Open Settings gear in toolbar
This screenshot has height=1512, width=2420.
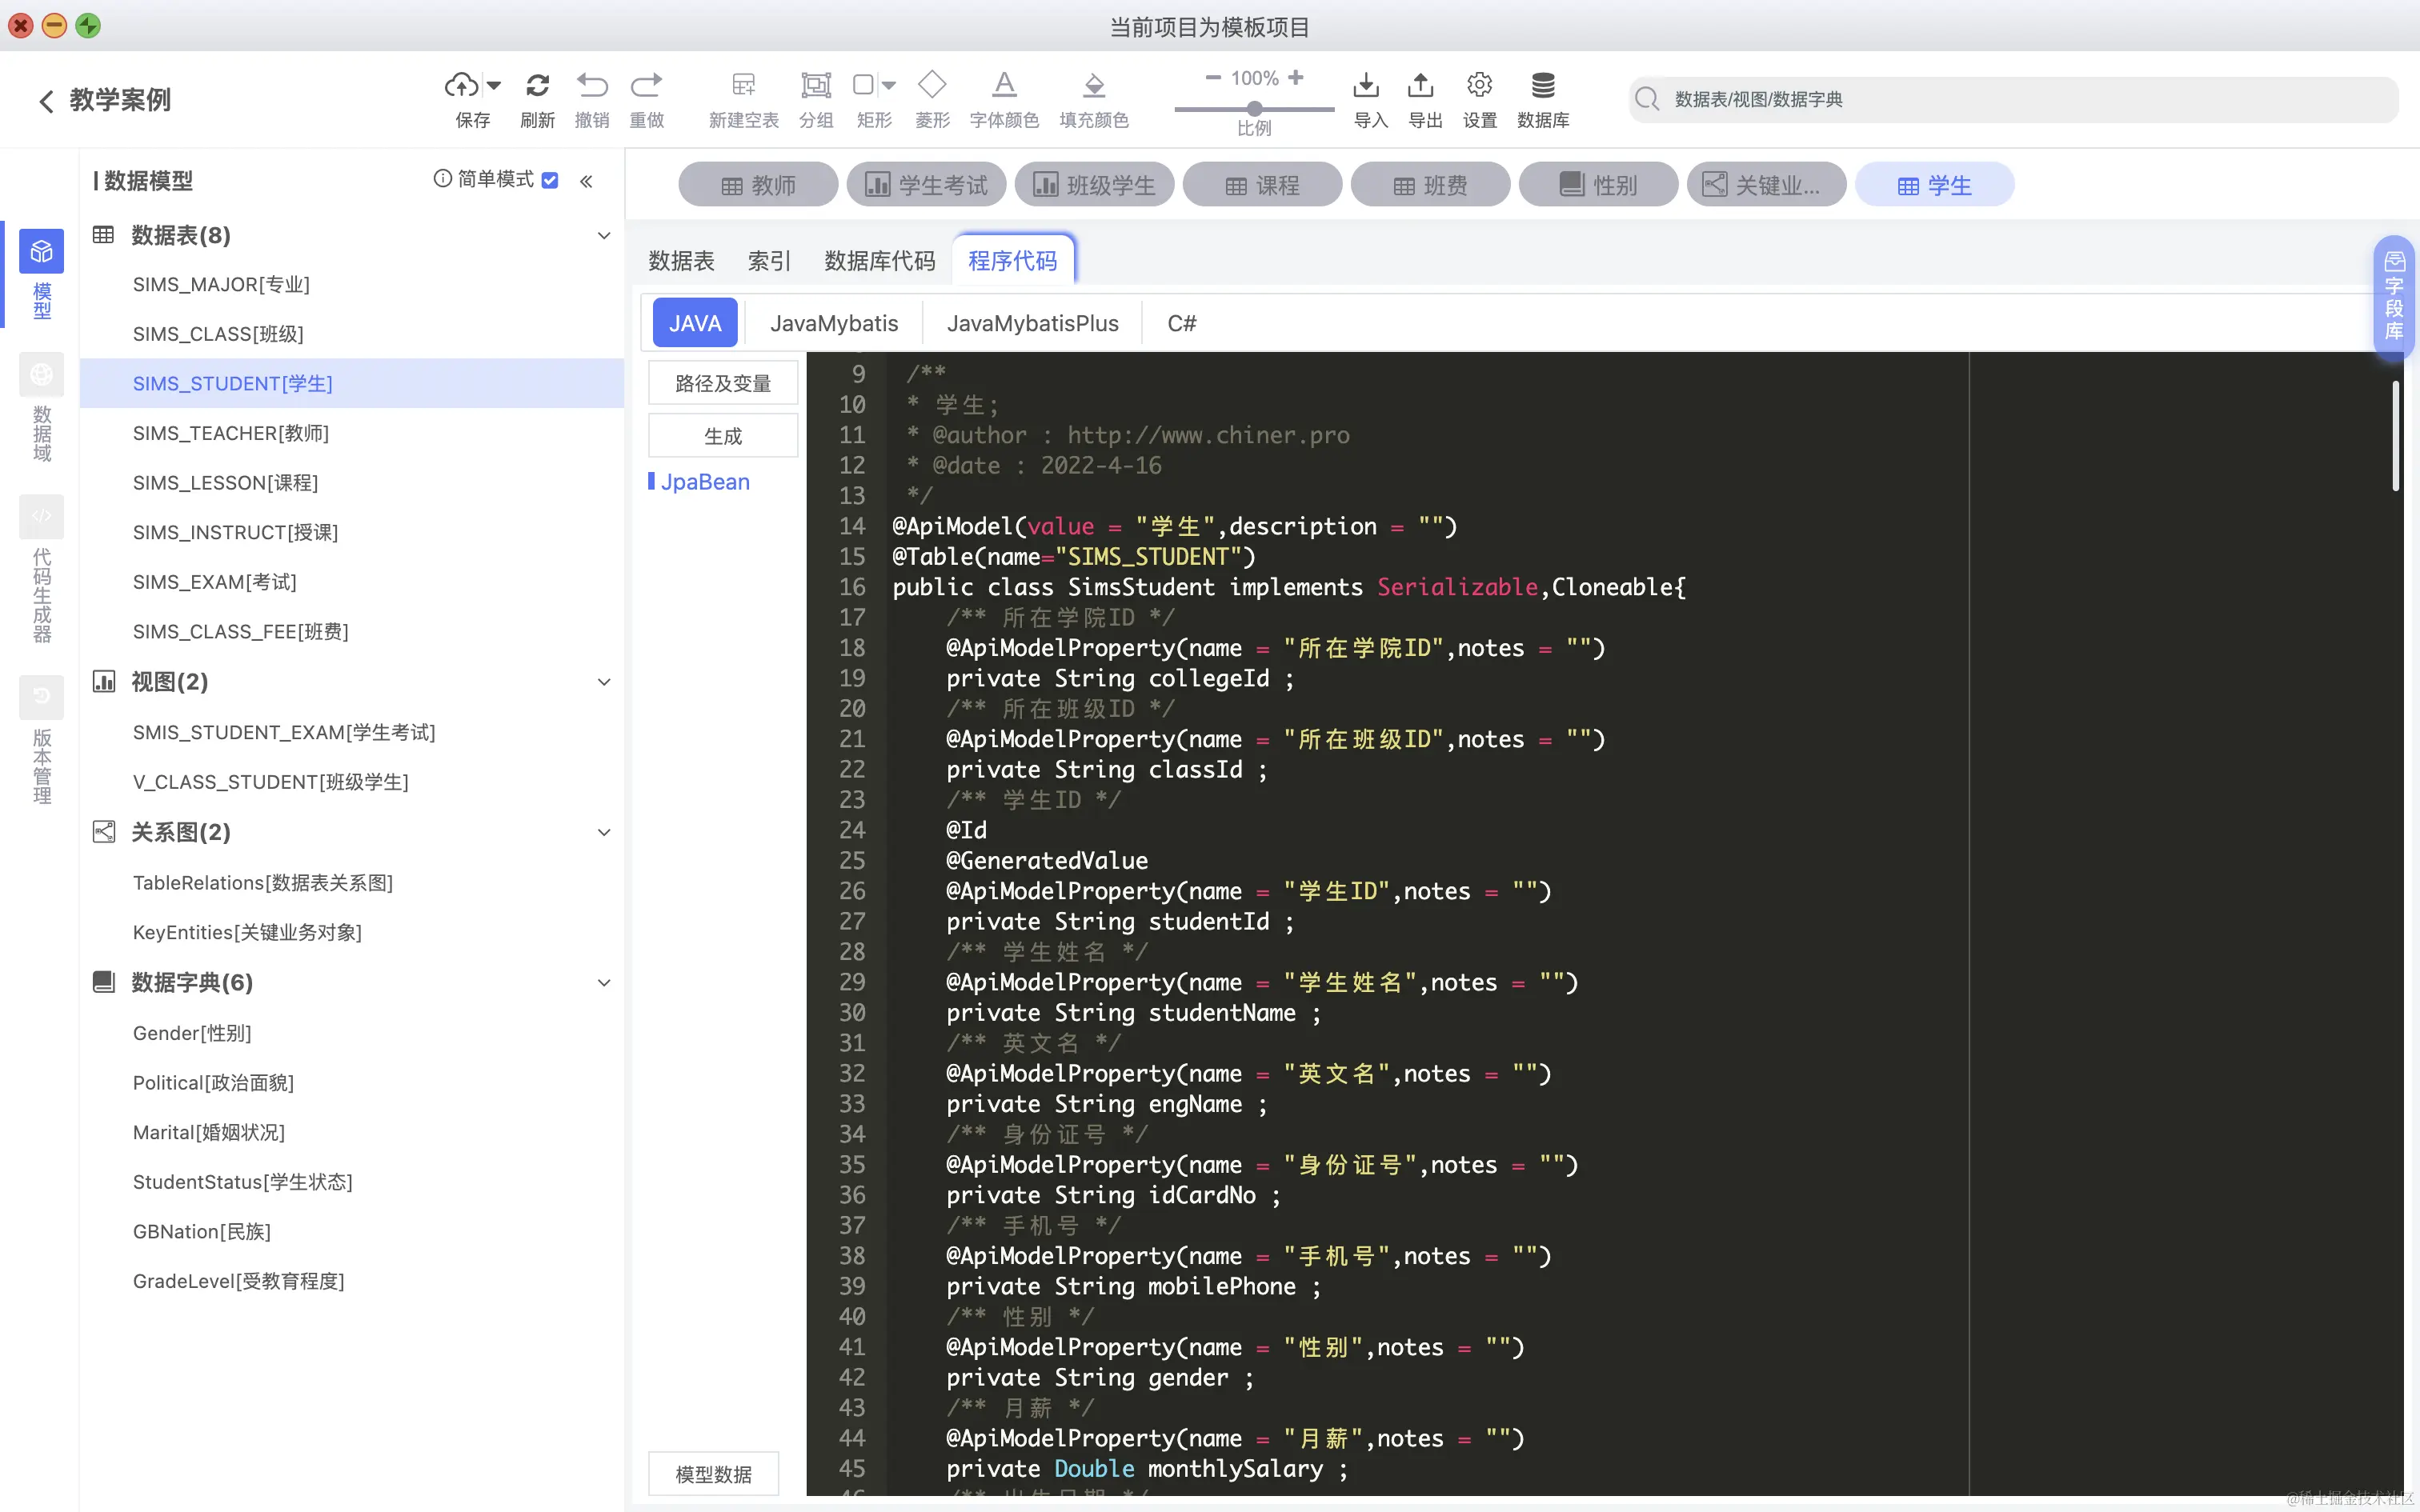pos(1479,85)
